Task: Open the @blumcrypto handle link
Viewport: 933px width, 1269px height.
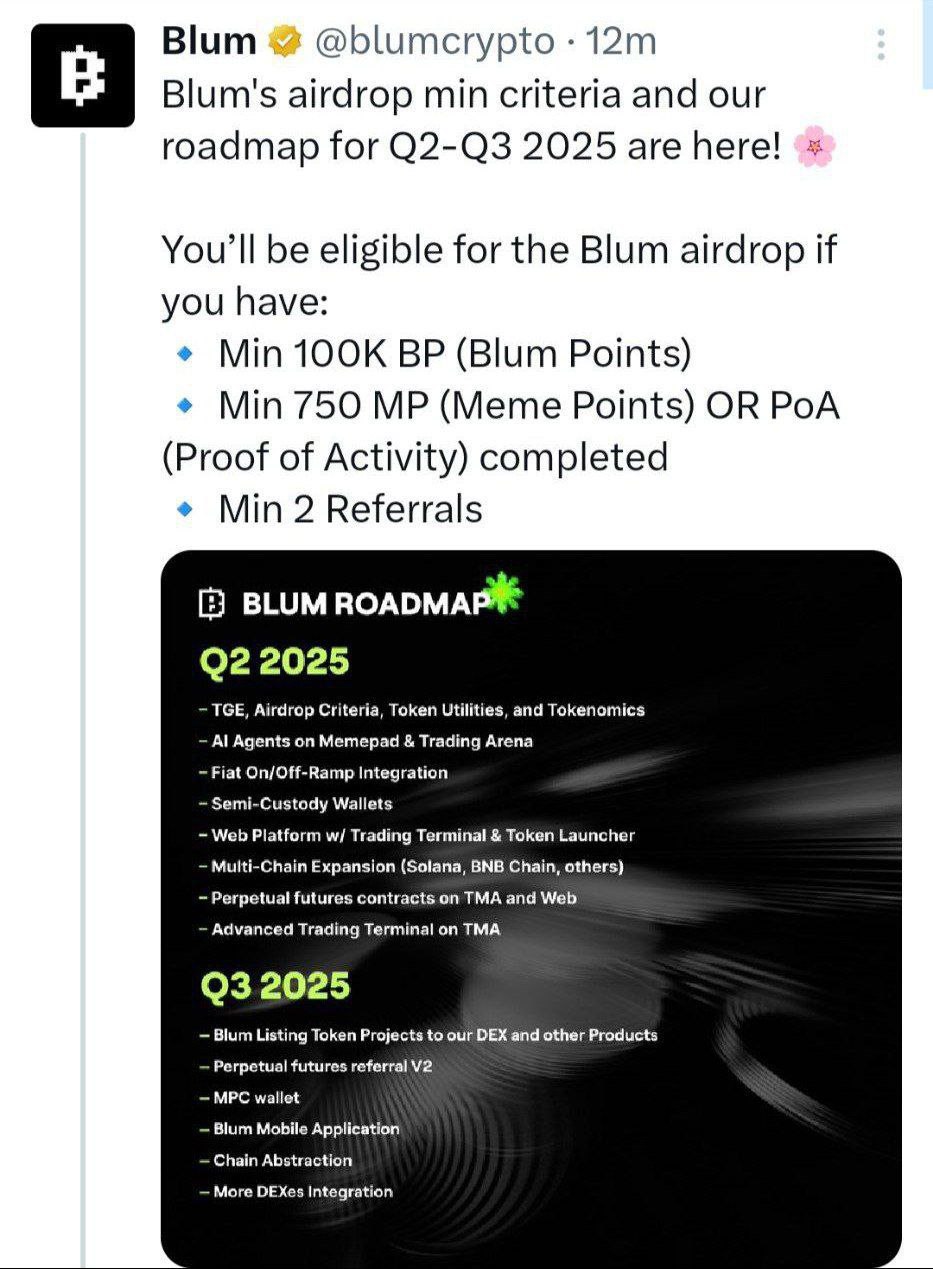Action: 435,42
